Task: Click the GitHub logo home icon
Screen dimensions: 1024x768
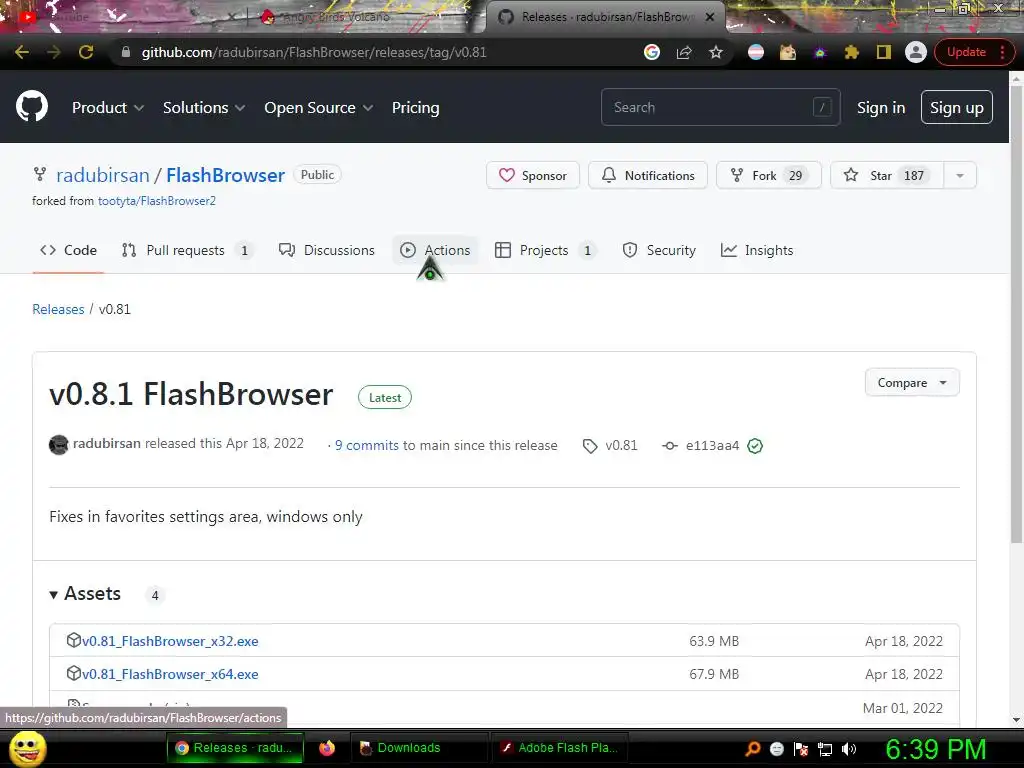Action: tap(31, 106)
